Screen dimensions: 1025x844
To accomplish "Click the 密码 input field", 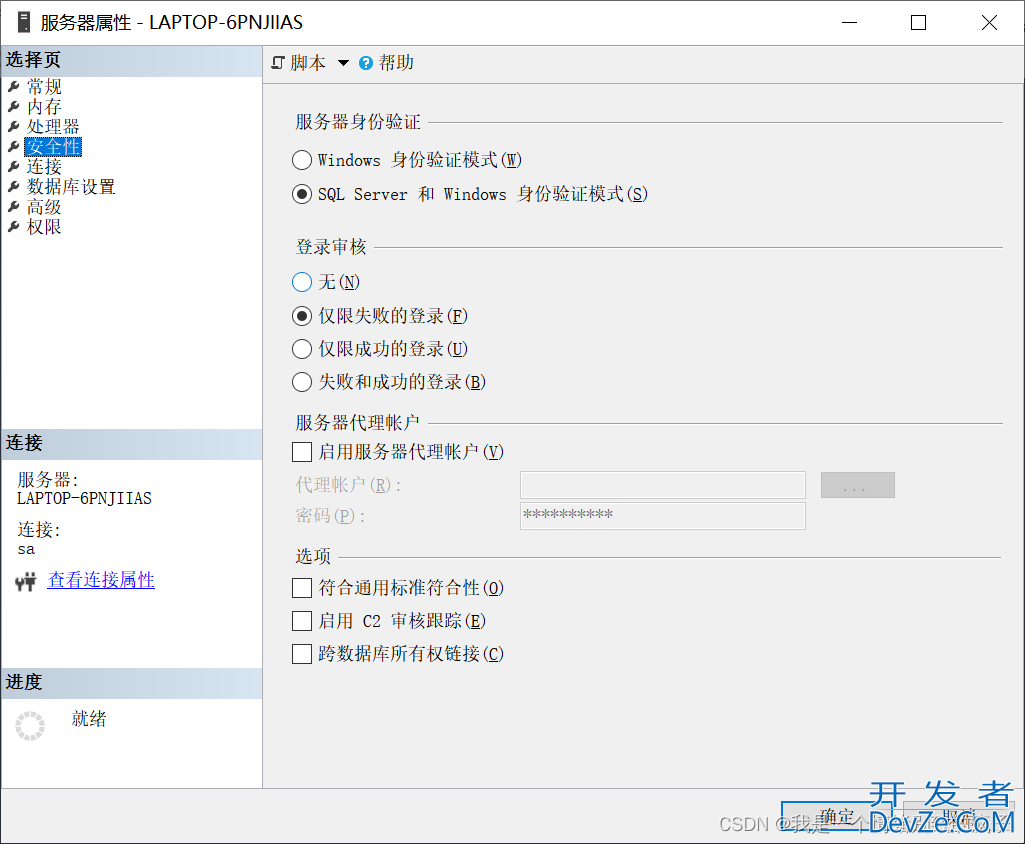I will tap(663, 516).
